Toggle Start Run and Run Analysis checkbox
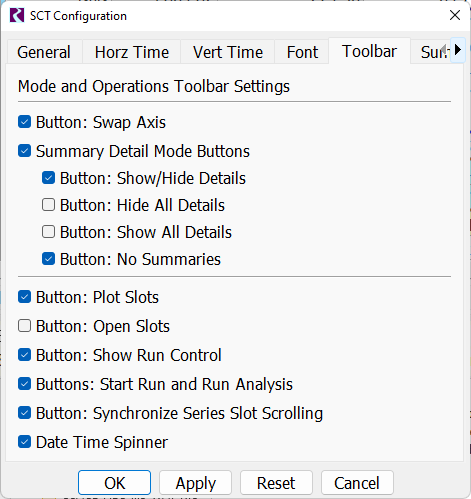 25,384
